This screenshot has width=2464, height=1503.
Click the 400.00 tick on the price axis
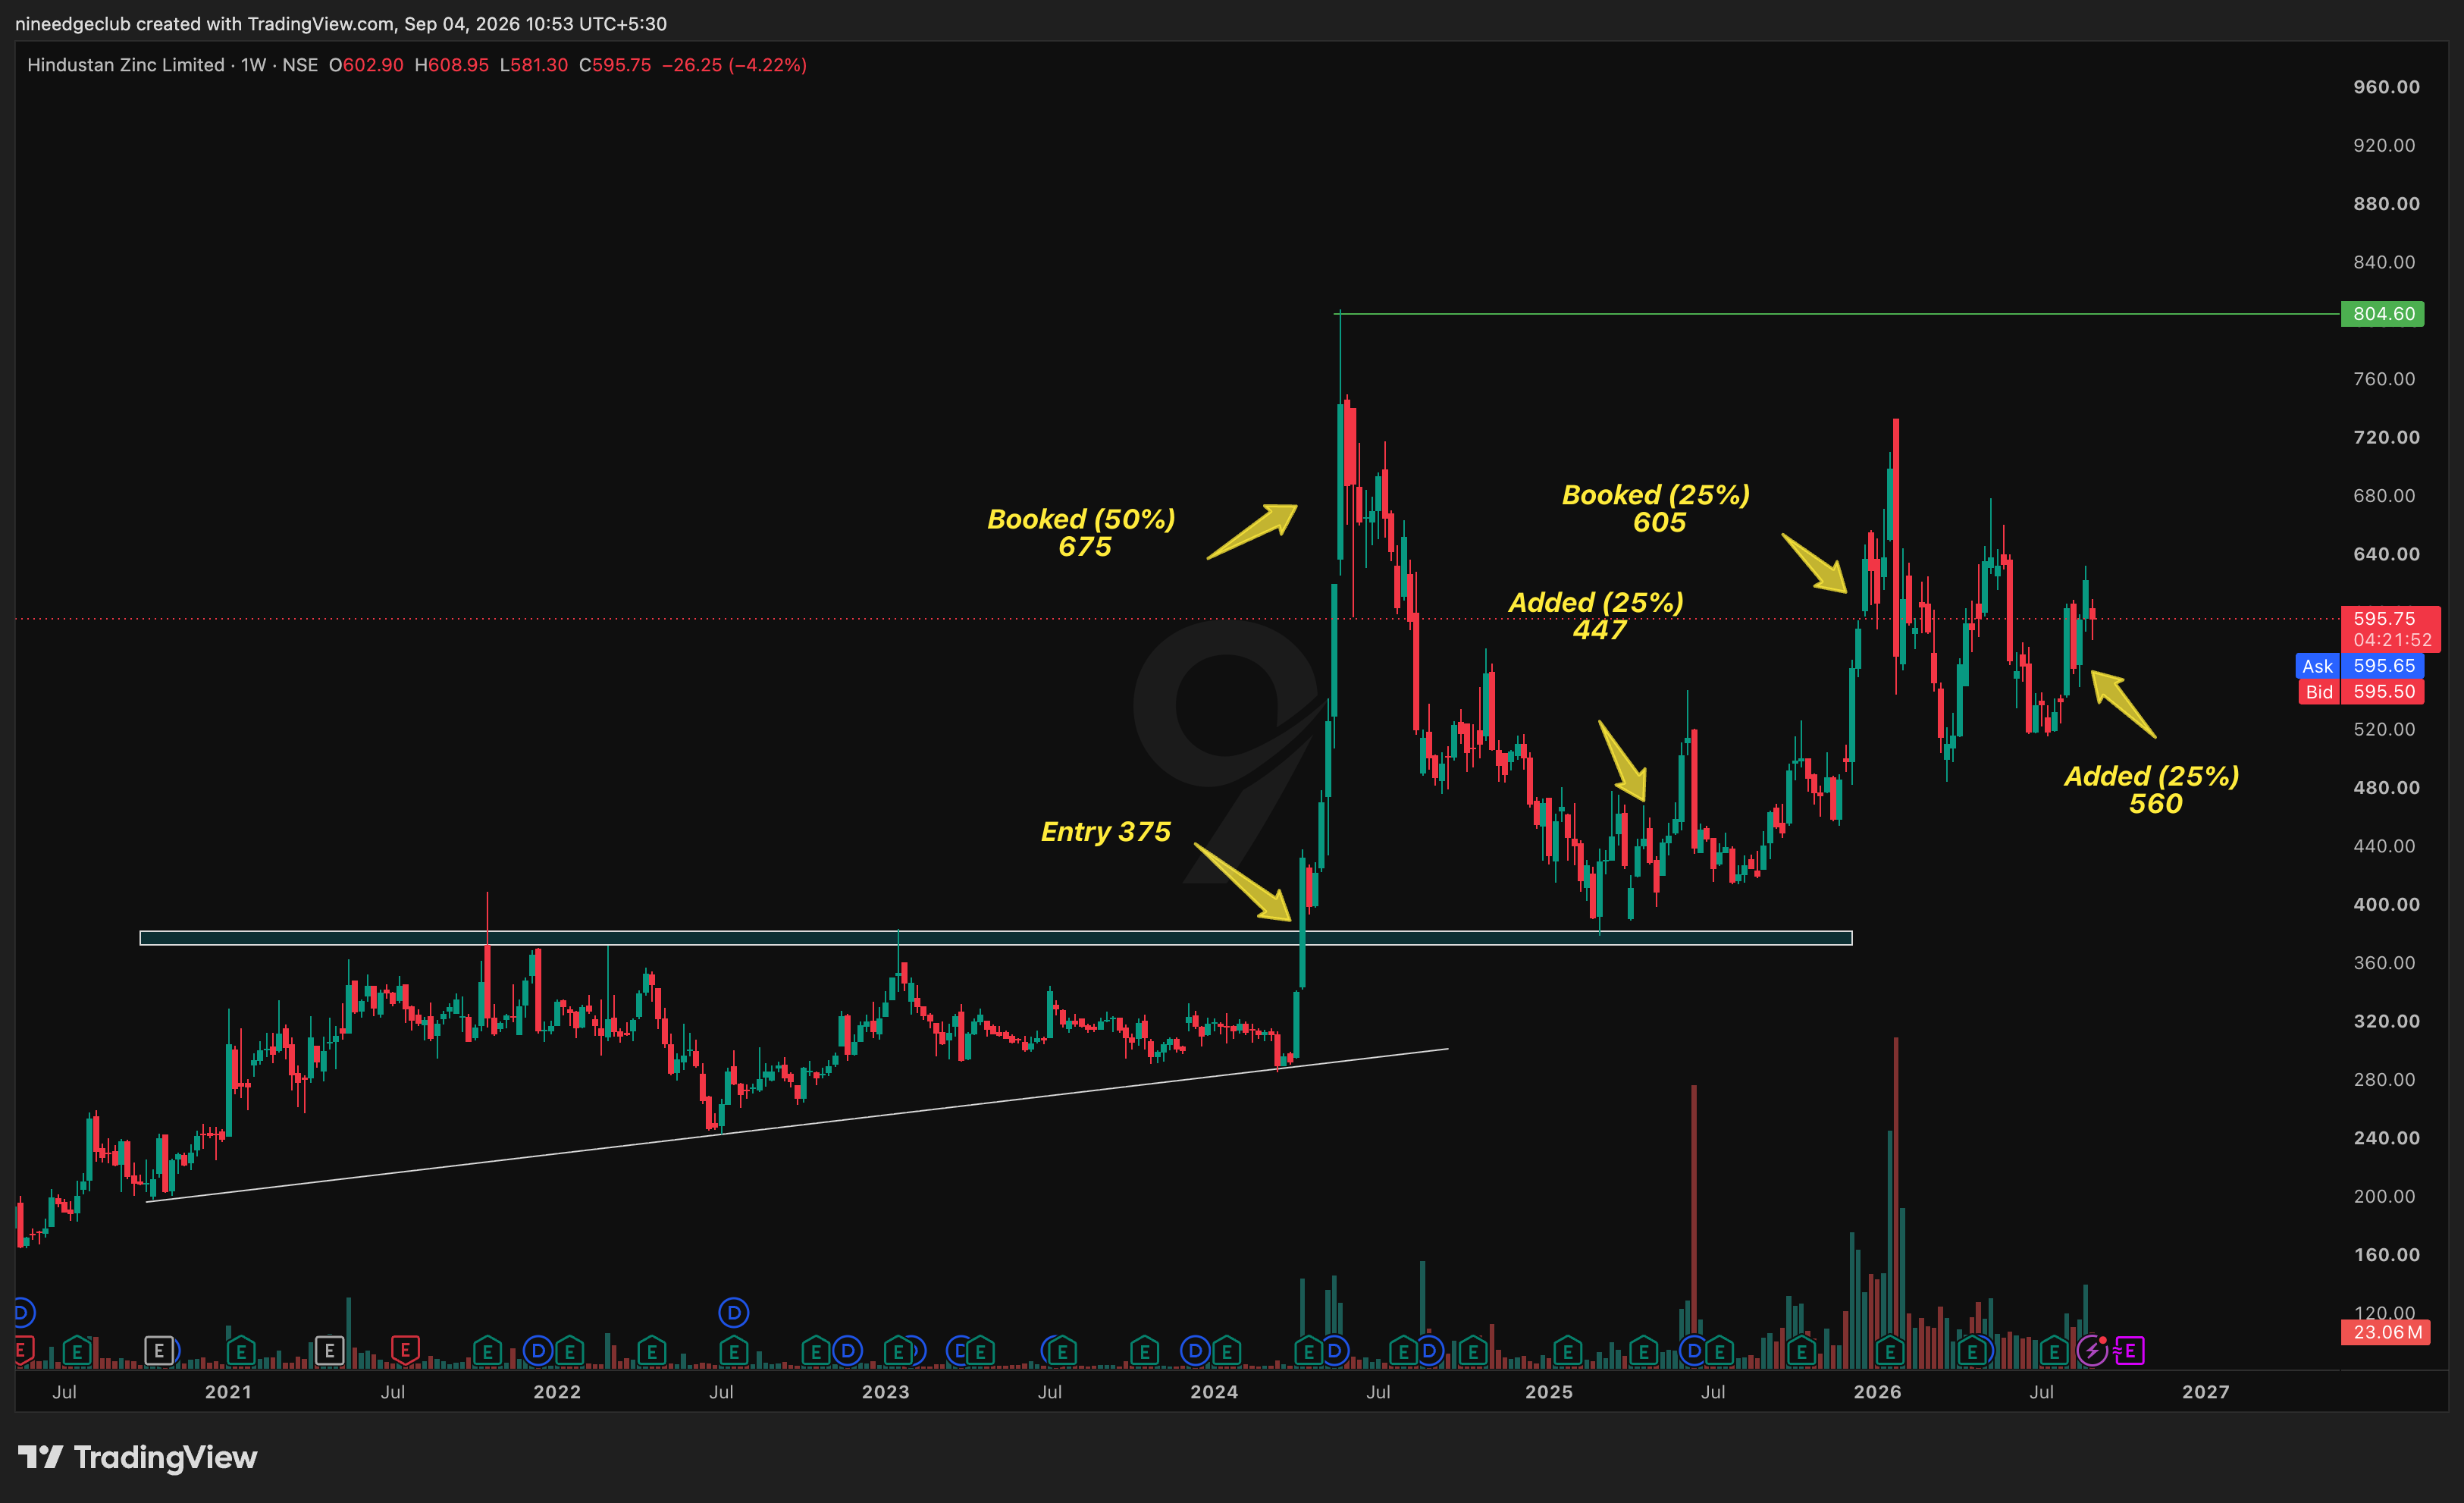click(2386, 904)
